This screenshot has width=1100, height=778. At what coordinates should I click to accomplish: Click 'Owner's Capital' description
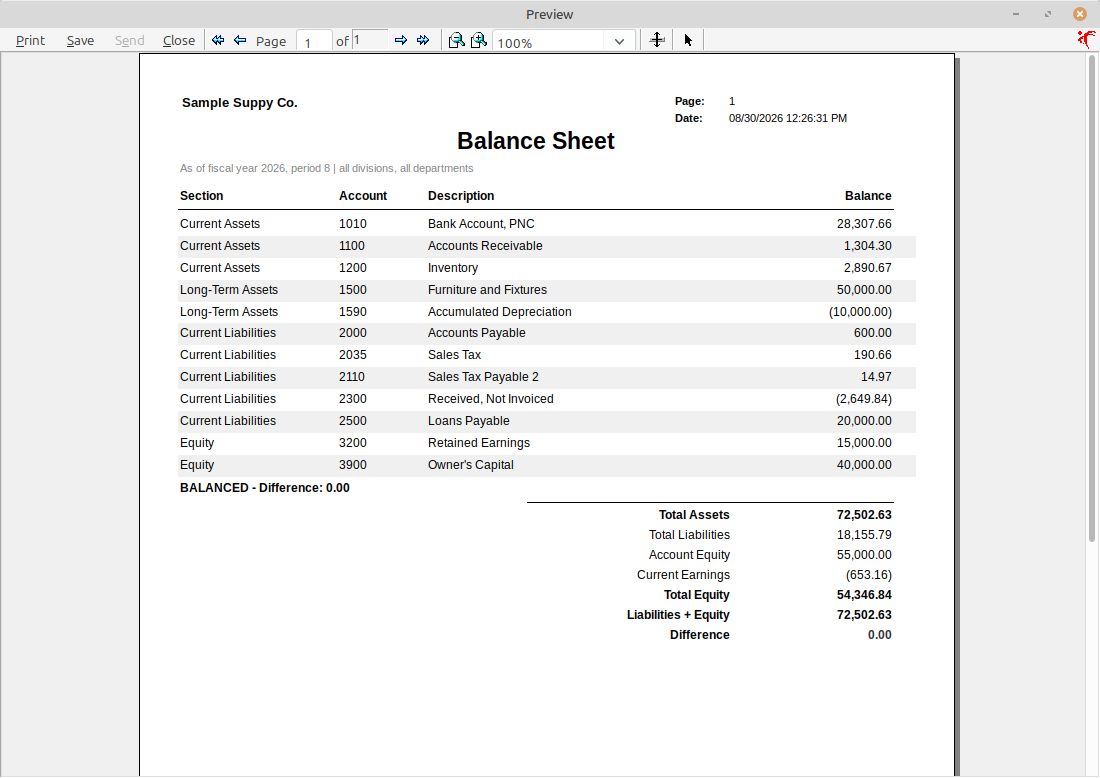(x=471, y=465)
